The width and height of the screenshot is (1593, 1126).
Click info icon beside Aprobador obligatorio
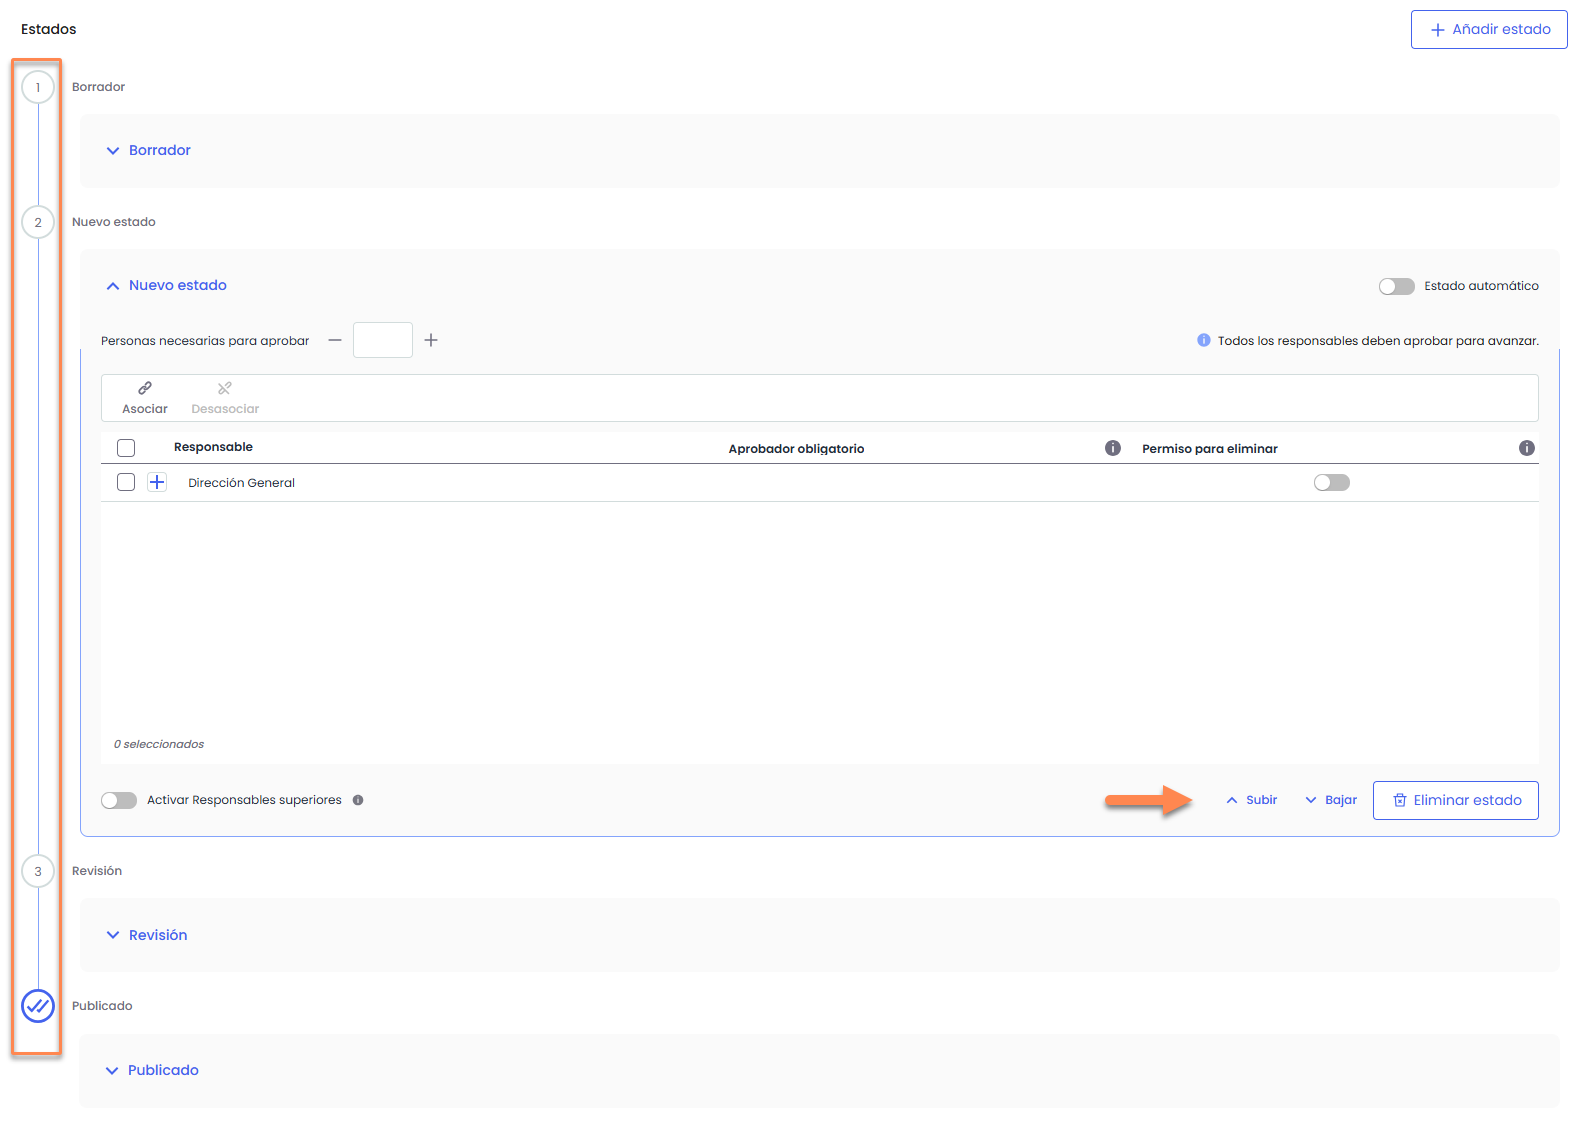1112,448
